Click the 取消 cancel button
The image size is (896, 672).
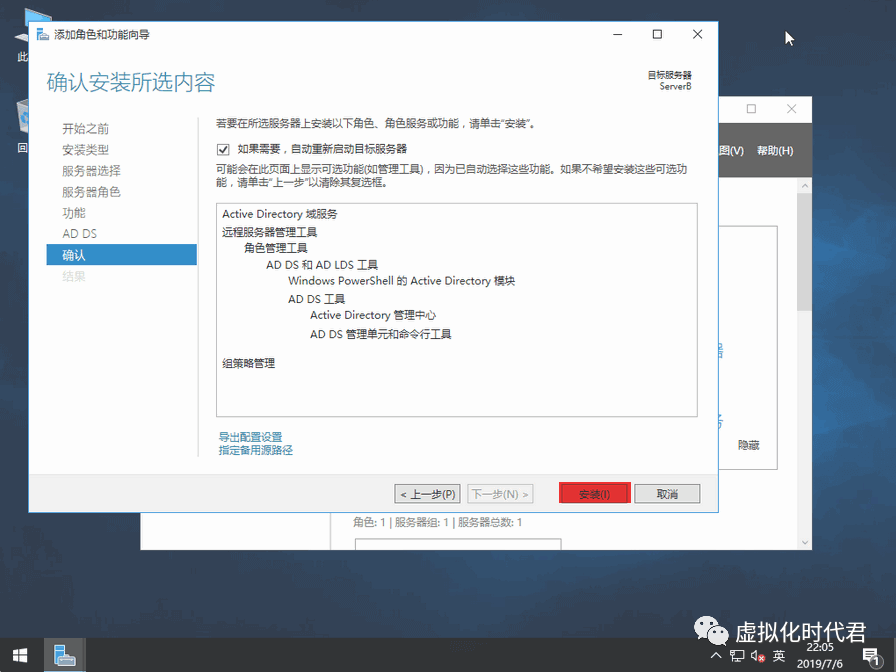(667, 494)
